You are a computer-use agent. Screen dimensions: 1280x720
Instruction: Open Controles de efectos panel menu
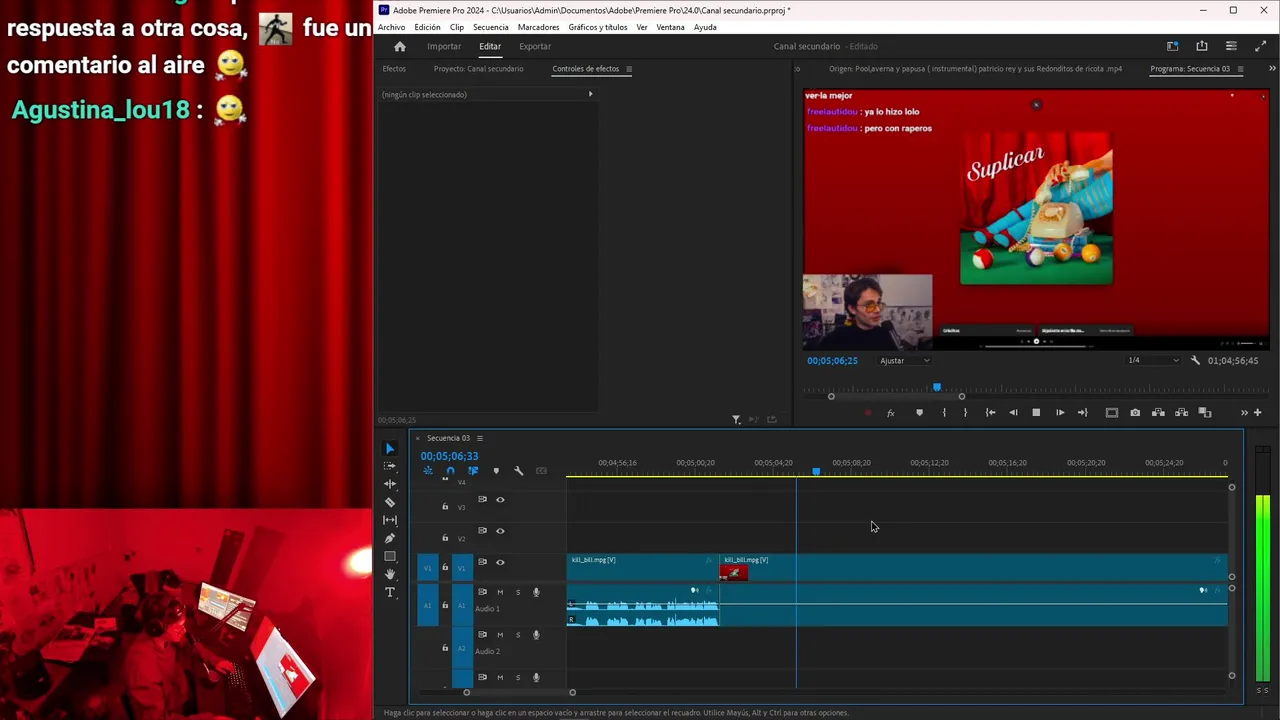629,69
